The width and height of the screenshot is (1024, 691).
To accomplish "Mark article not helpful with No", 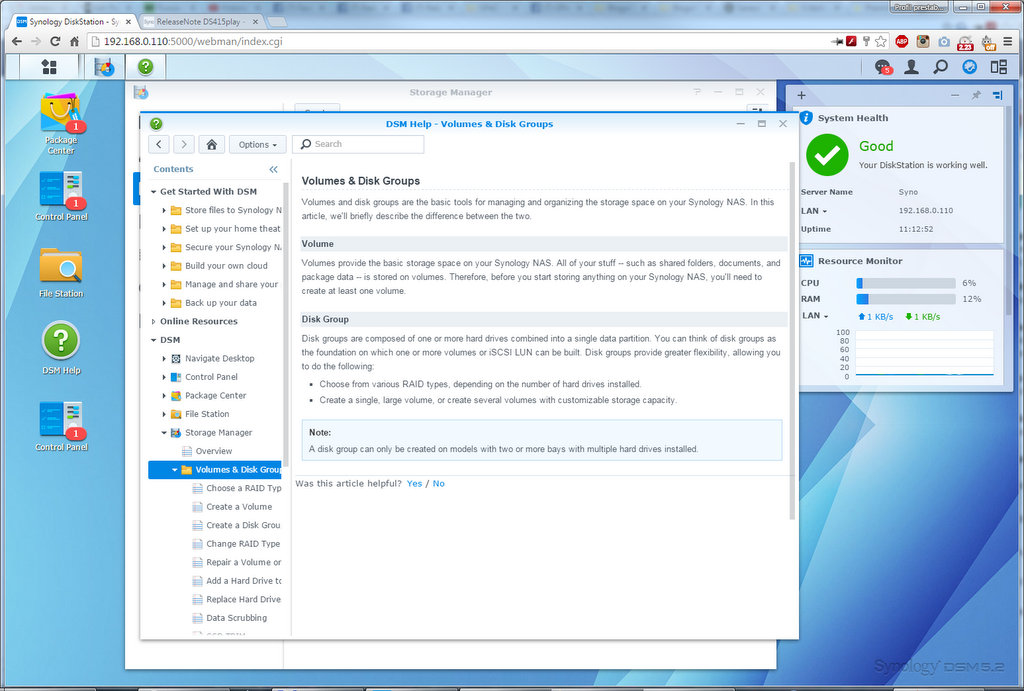I will [438, 483].
